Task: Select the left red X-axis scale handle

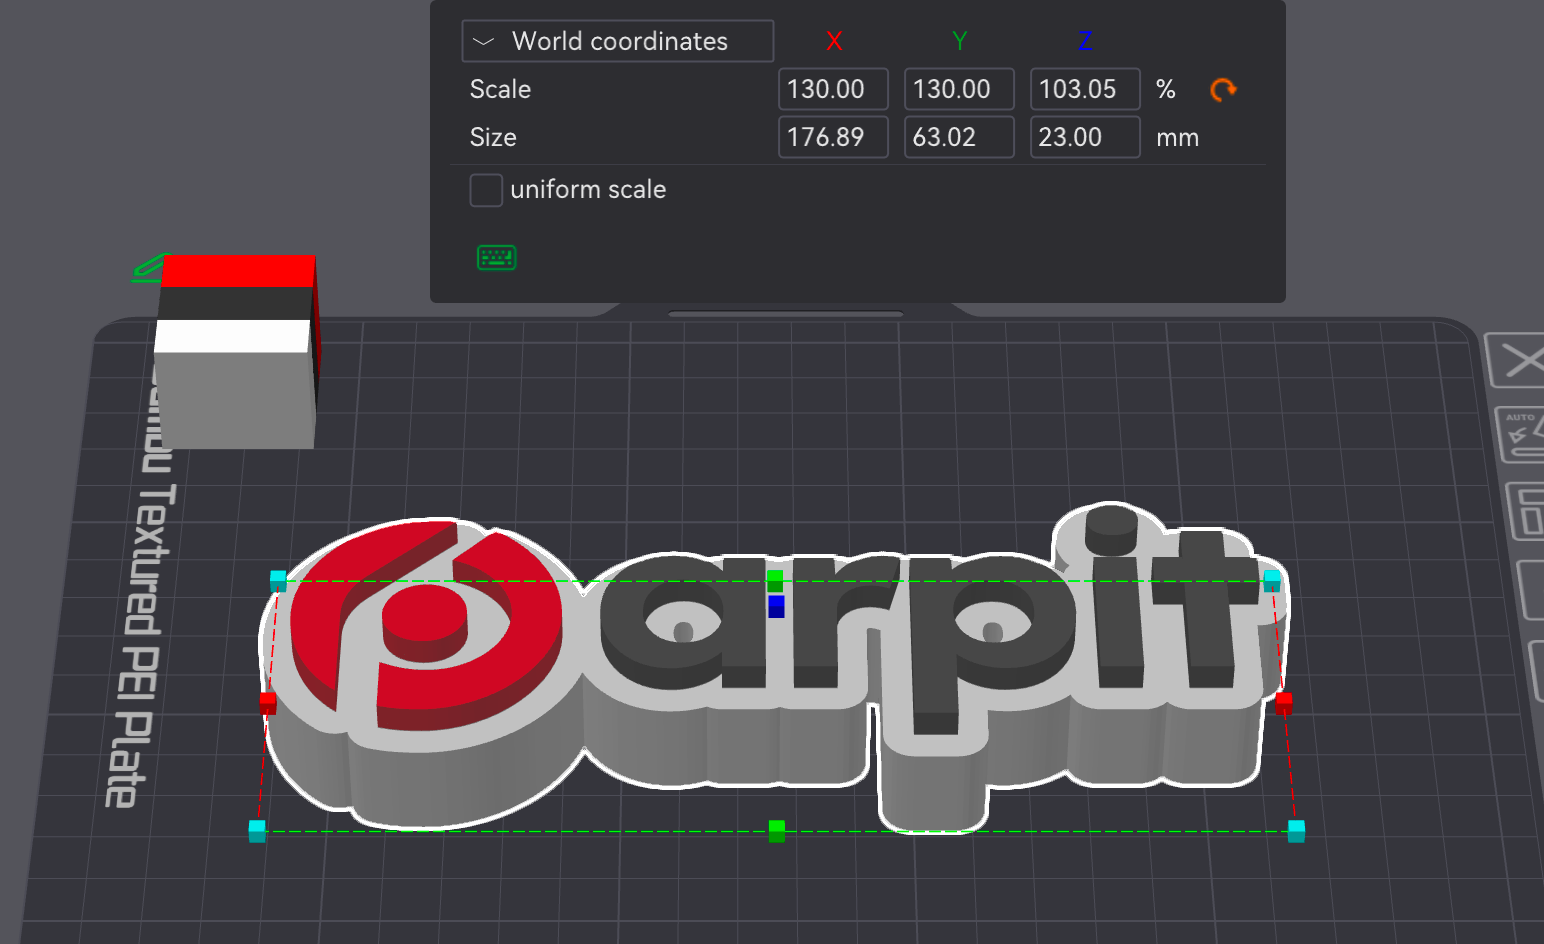Action: (x=268, y=703)
